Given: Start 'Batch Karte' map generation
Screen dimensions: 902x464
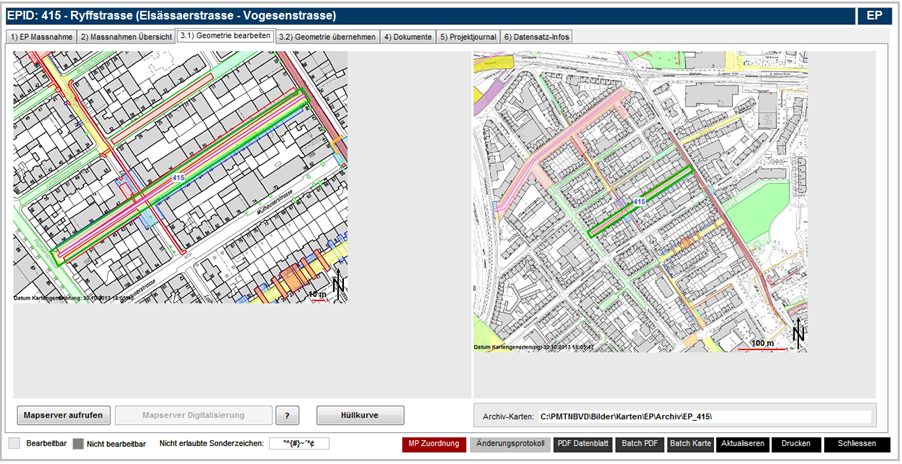Looking at the screenshot, I should click(689, 443).
